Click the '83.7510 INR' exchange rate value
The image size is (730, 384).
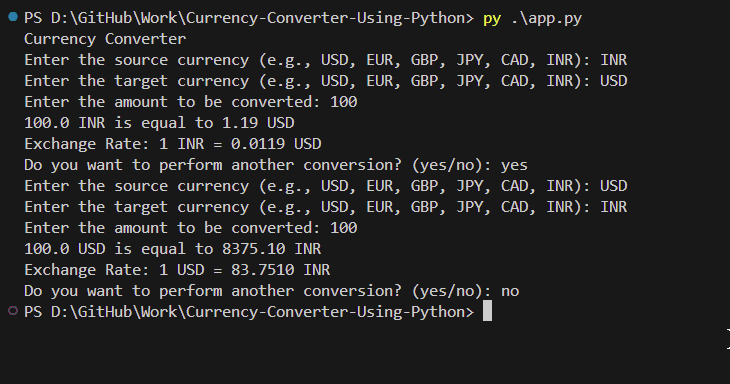pyautogui.click(x=281, y=270)
